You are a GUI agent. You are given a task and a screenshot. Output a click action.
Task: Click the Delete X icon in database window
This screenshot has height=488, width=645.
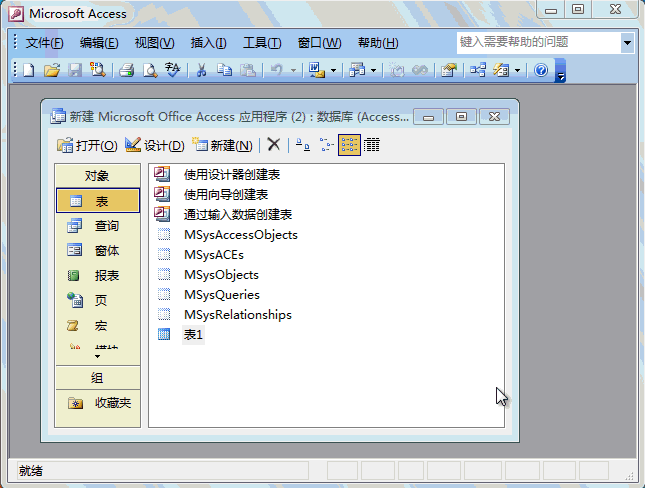[x=274, y=144]
